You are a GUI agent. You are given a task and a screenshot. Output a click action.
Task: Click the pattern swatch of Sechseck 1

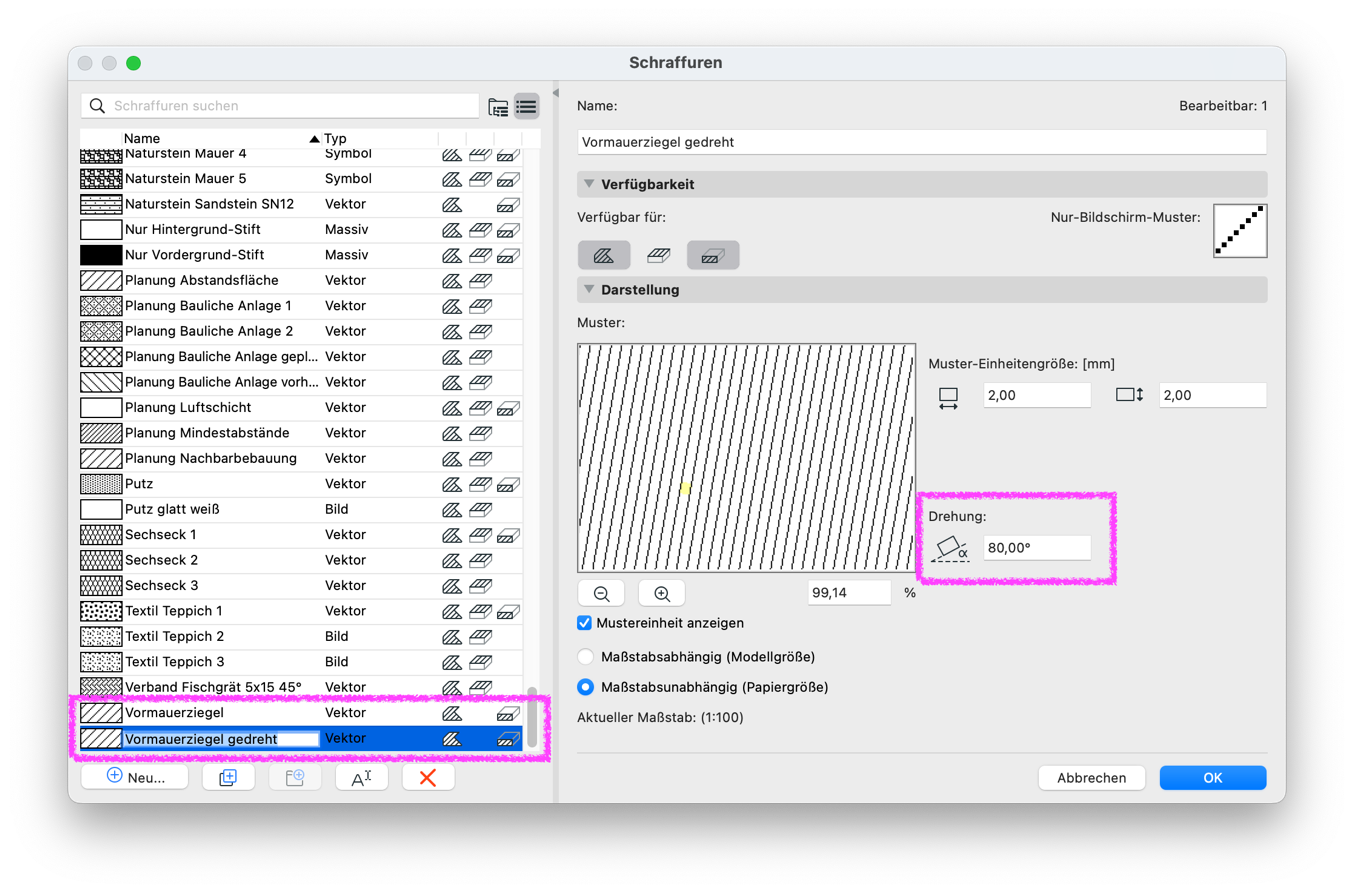[100, 535]
